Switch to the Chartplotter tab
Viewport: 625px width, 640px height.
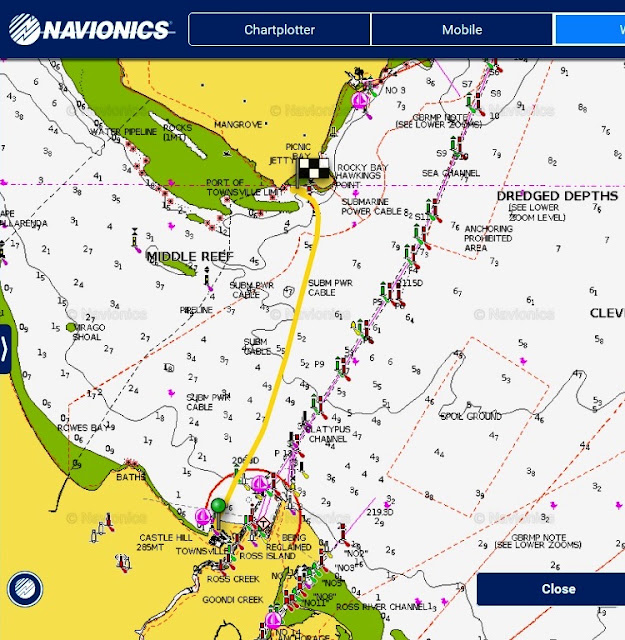(x=280, y=29)
